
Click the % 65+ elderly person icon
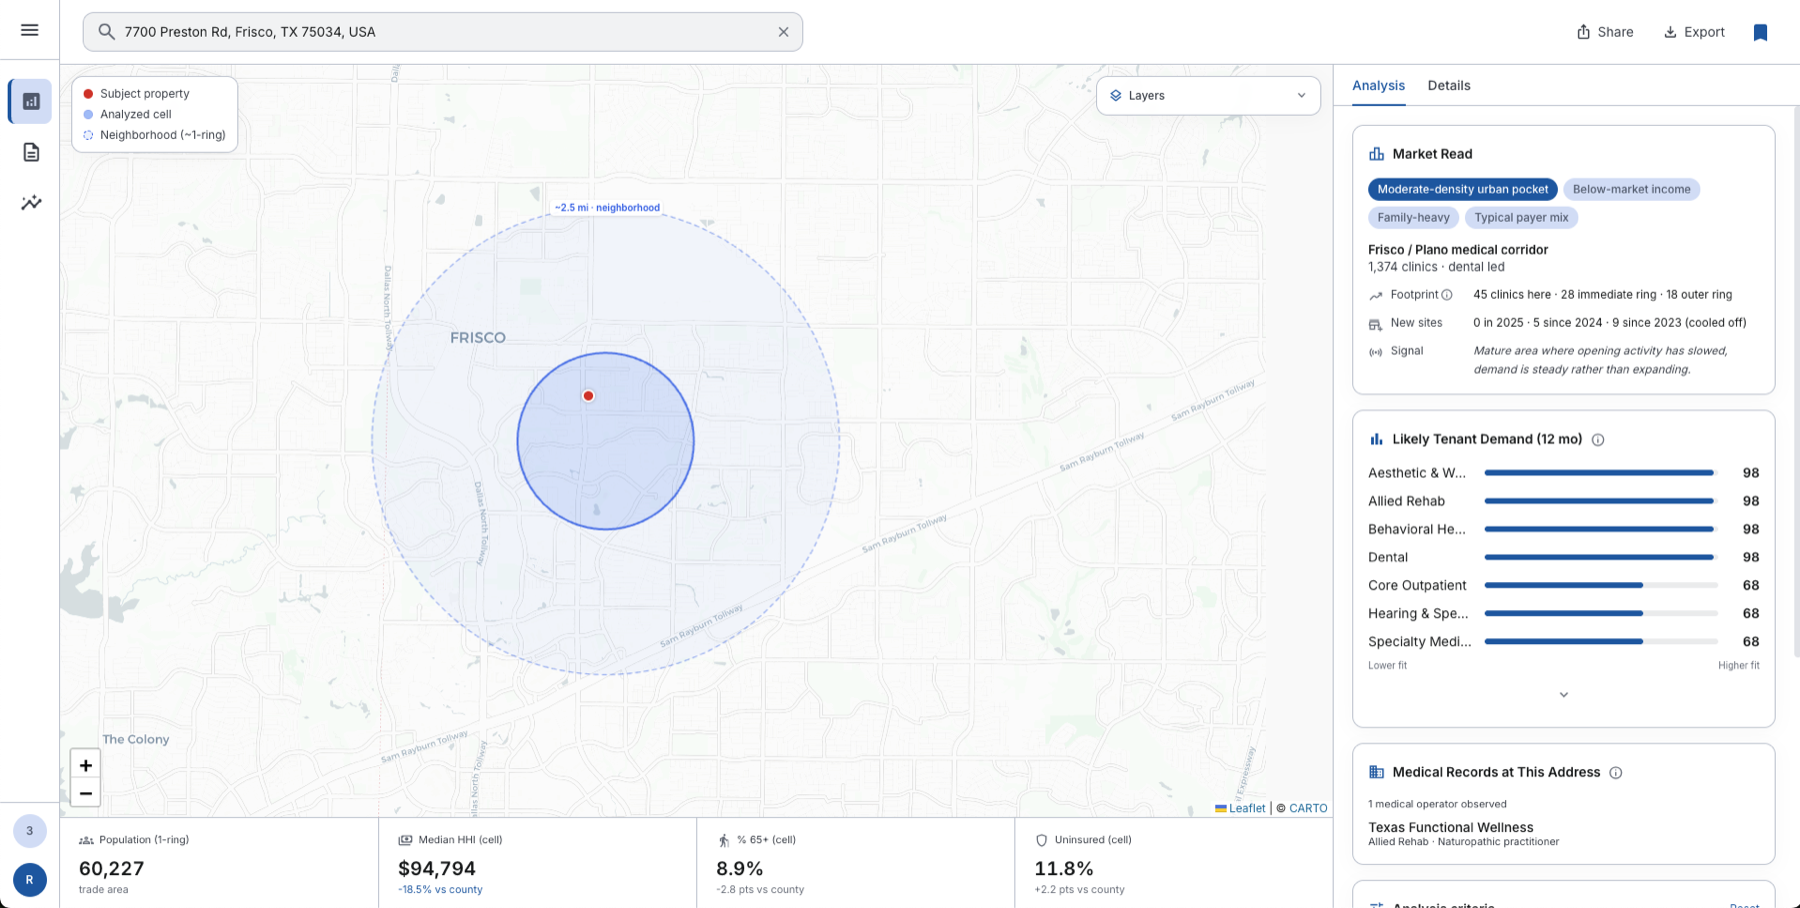pos(724,841)
